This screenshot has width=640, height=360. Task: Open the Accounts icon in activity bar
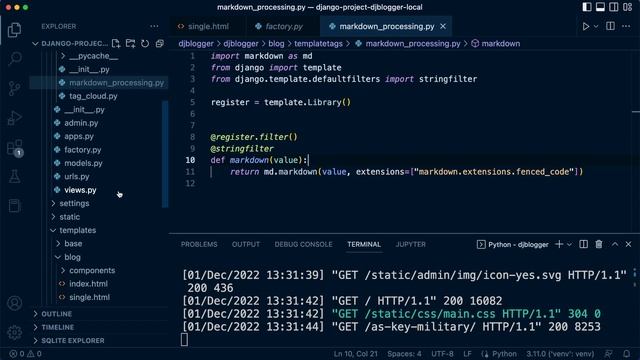point(15,303)
